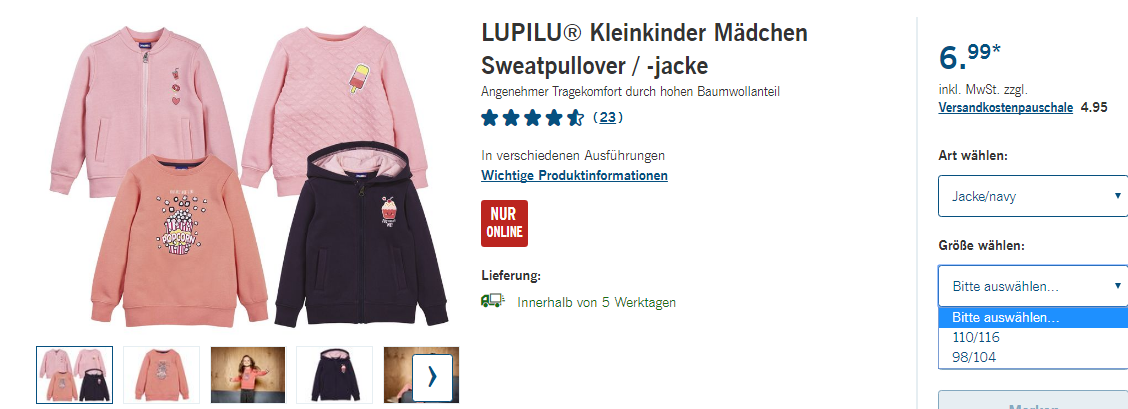This screenshot has height=409, width=1128.
Task: Click the Größe wählen dropdown arrow
Action: 1117,285
